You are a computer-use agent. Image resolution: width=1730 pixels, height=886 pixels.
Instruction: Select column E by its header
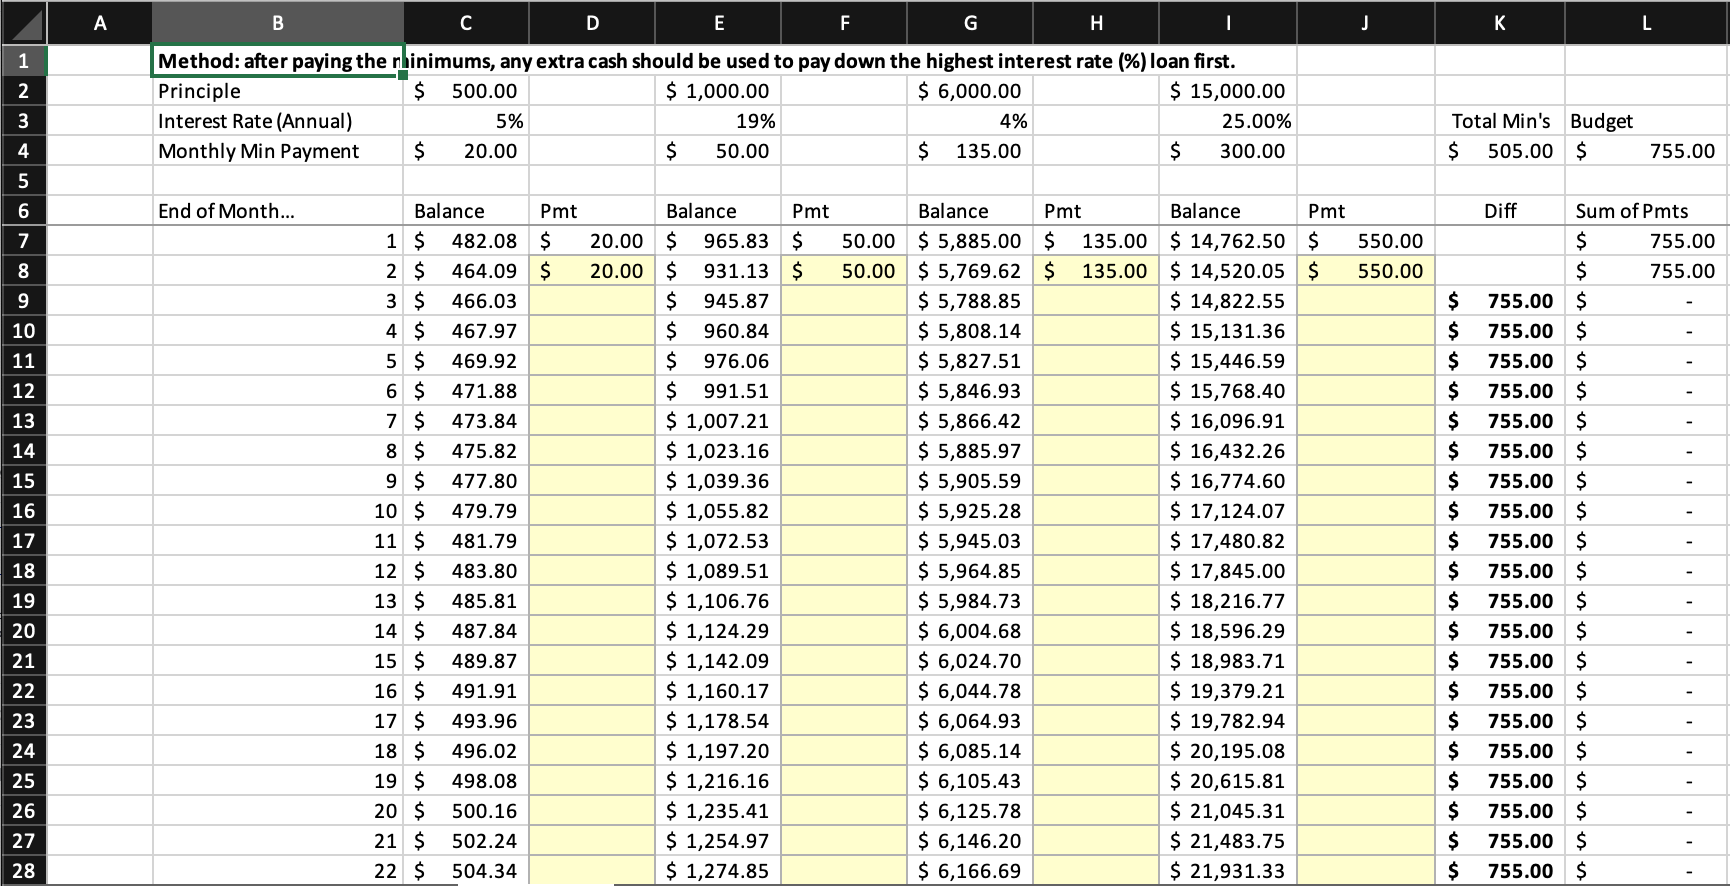tap(718, 23)
